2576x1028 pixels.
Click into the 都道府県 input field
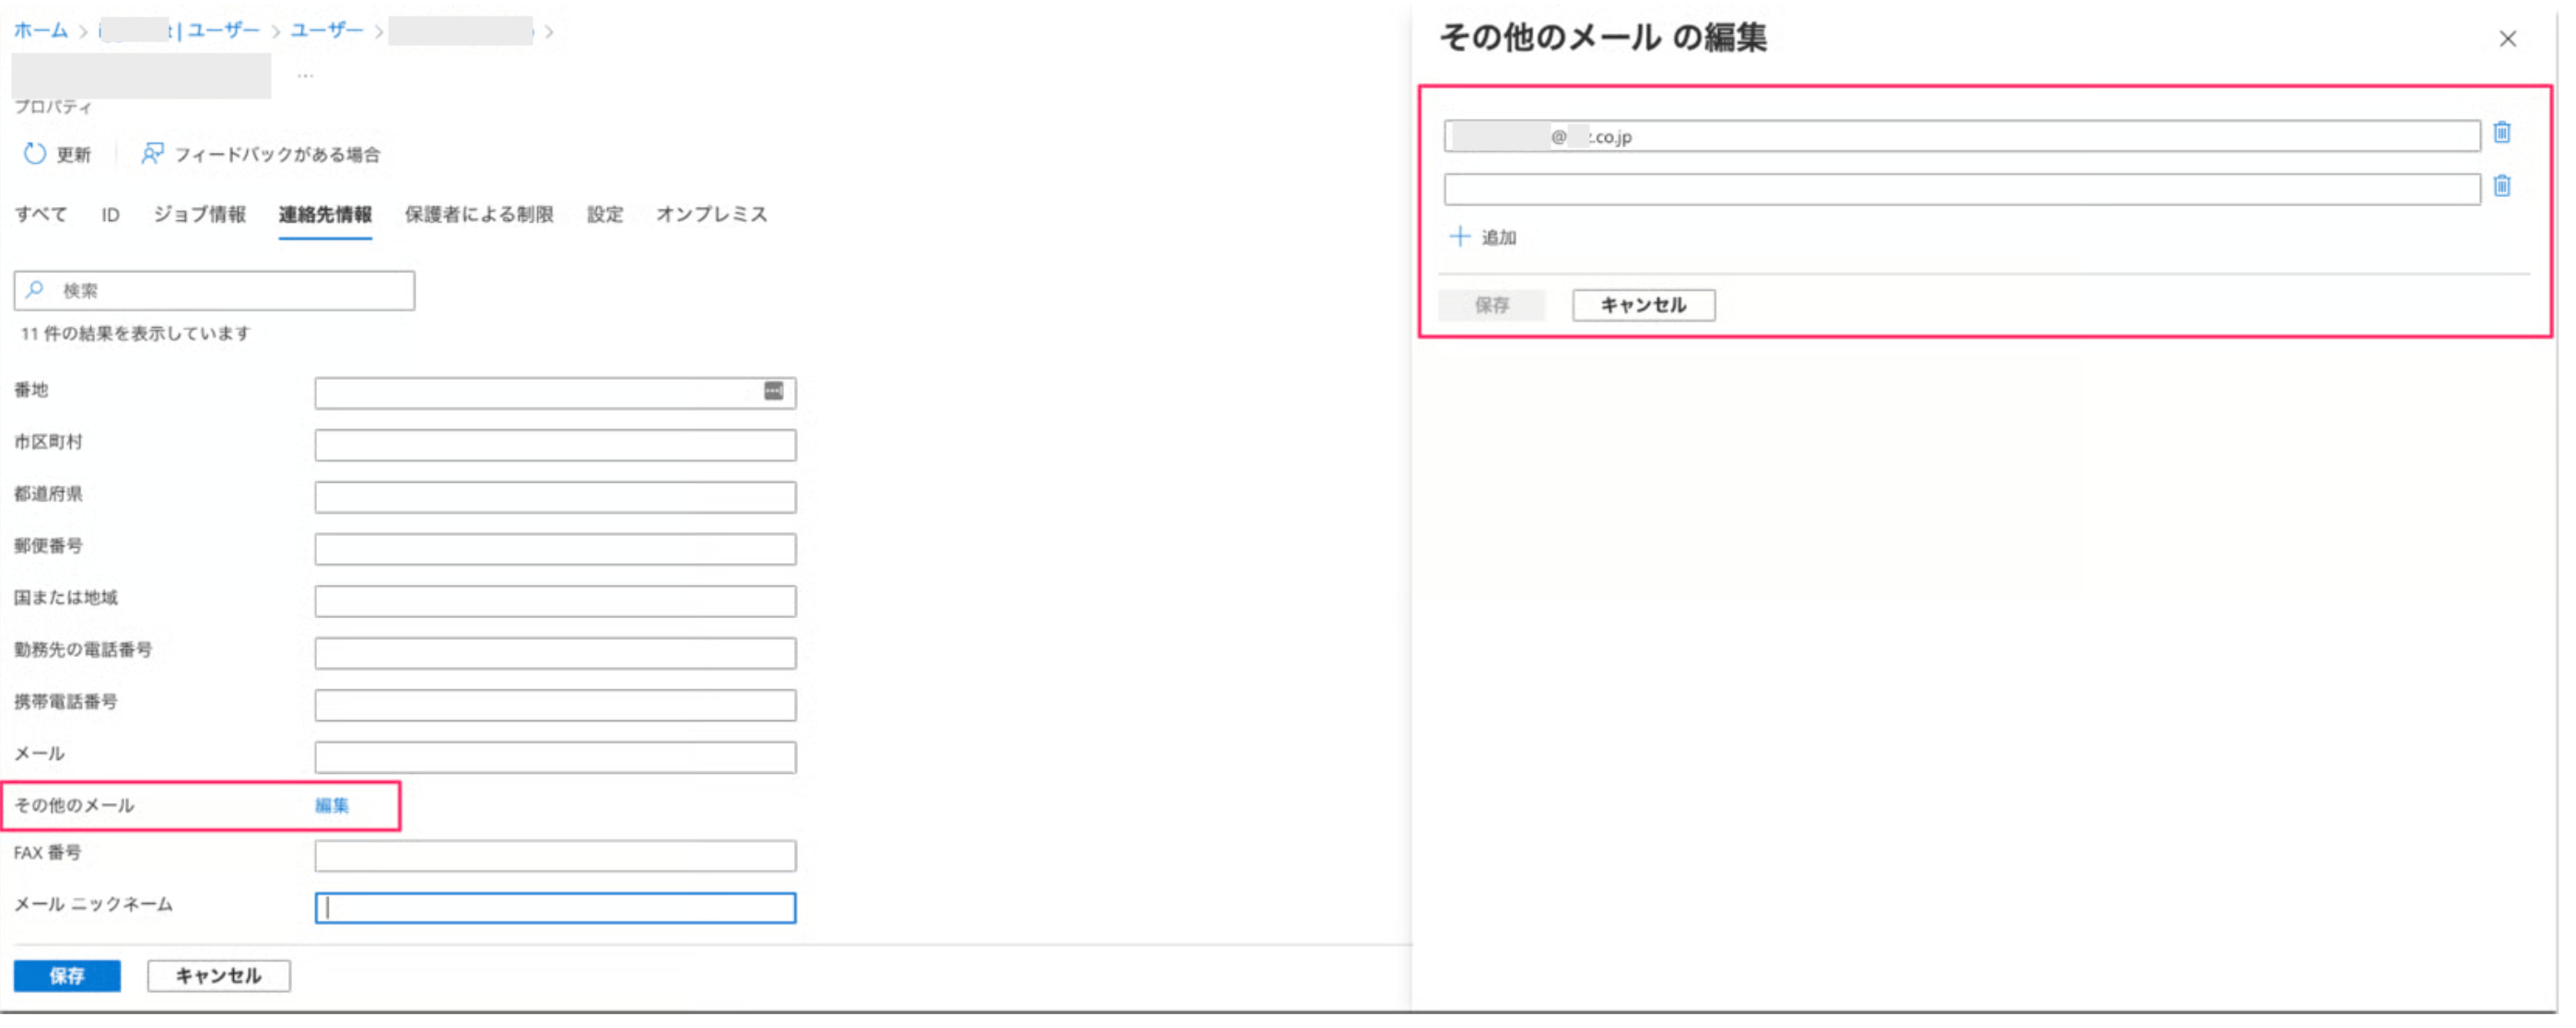556,498
